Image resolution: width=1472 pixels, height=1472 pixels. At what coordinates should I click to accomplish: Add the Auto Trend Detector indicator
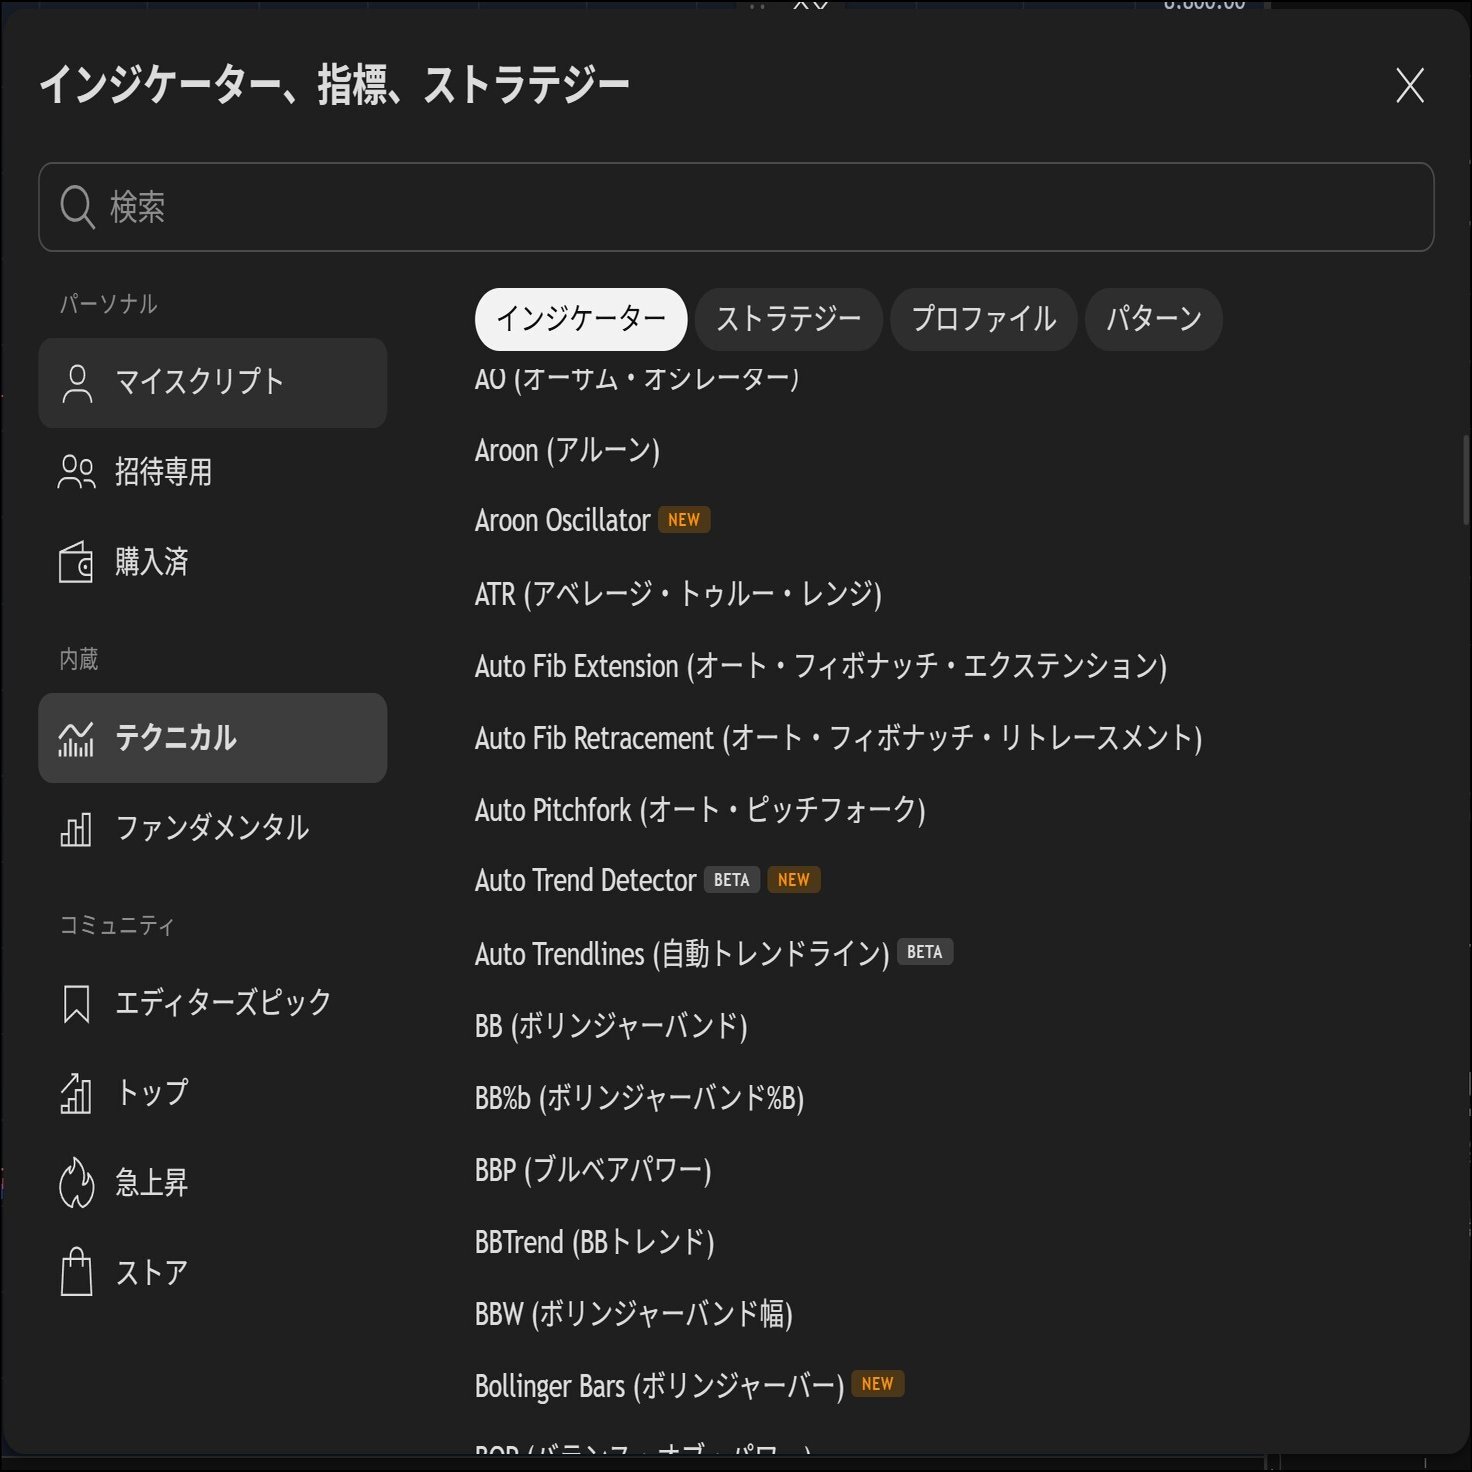[585, 880]
